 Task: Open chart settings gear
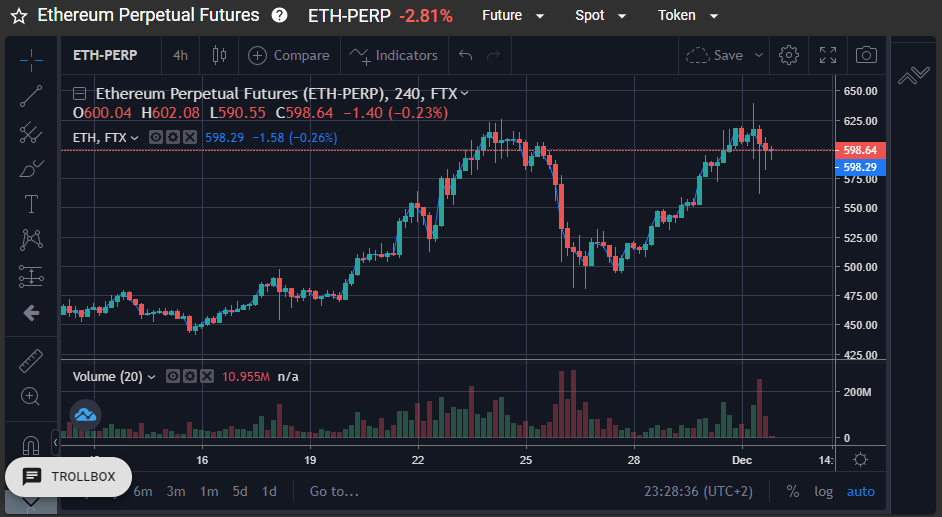789,55
